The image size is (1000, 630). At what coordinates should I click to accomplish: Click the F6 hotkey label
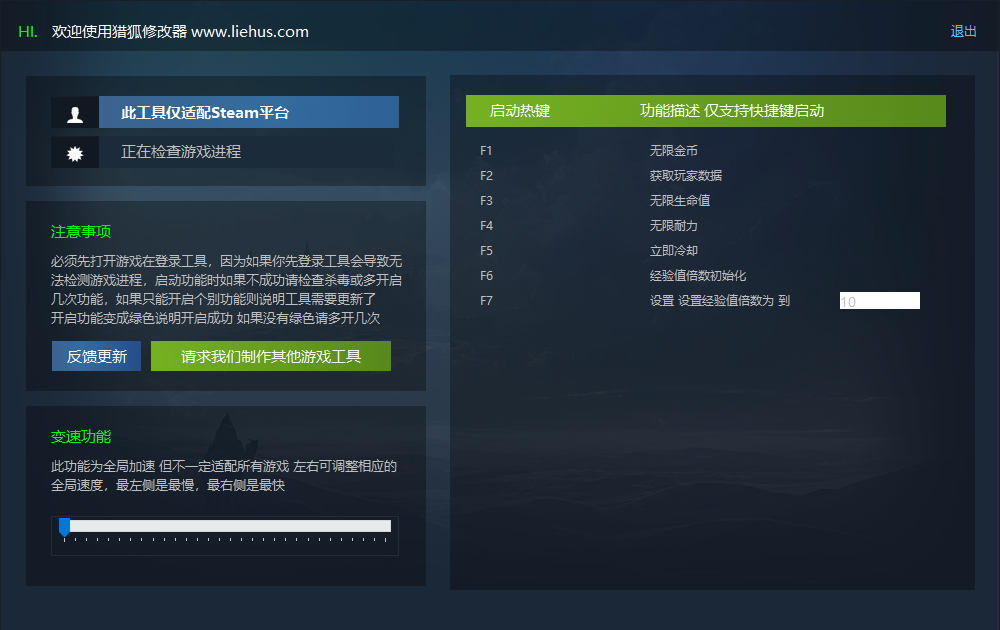coord(486,275)
